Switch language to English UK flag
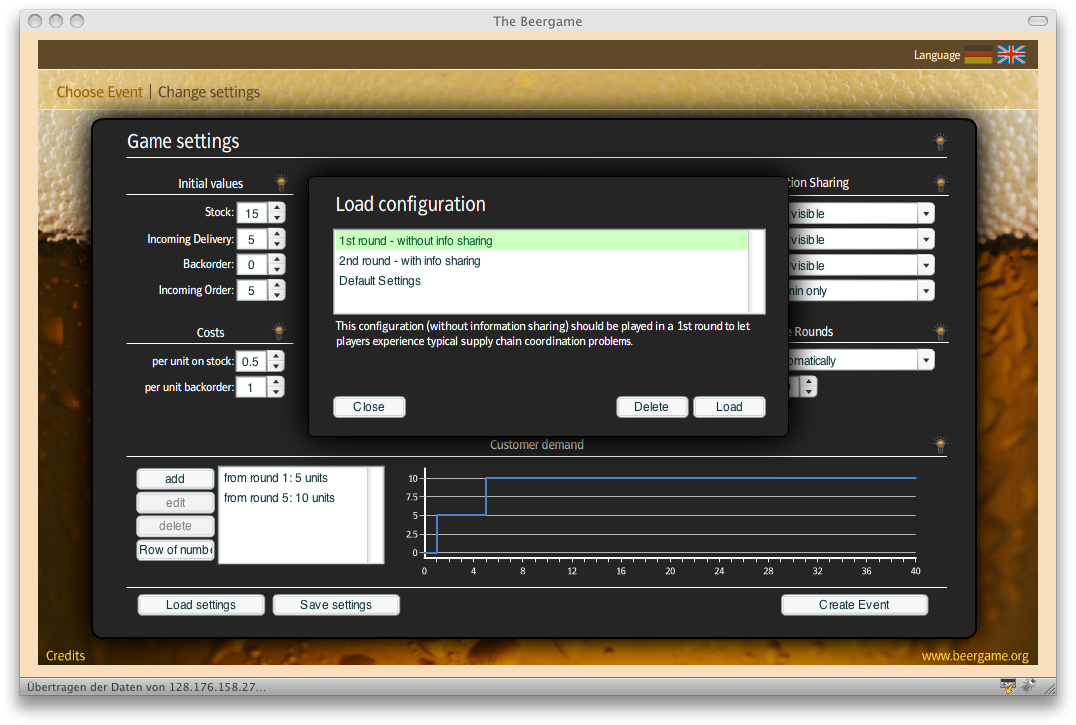Screen dimensions: 1076x725 [1011, 55]
